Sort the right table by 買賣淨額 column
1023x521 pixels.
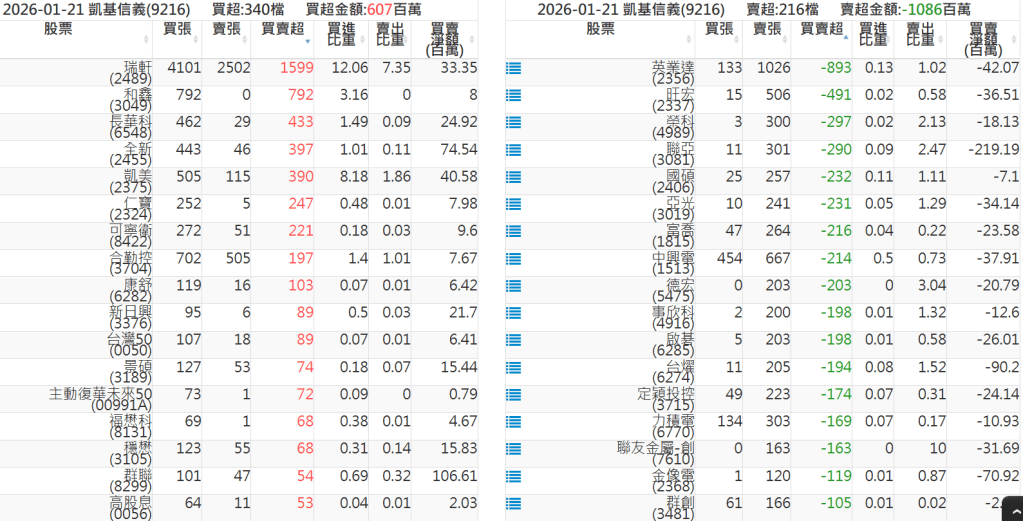tap(982, 38)
